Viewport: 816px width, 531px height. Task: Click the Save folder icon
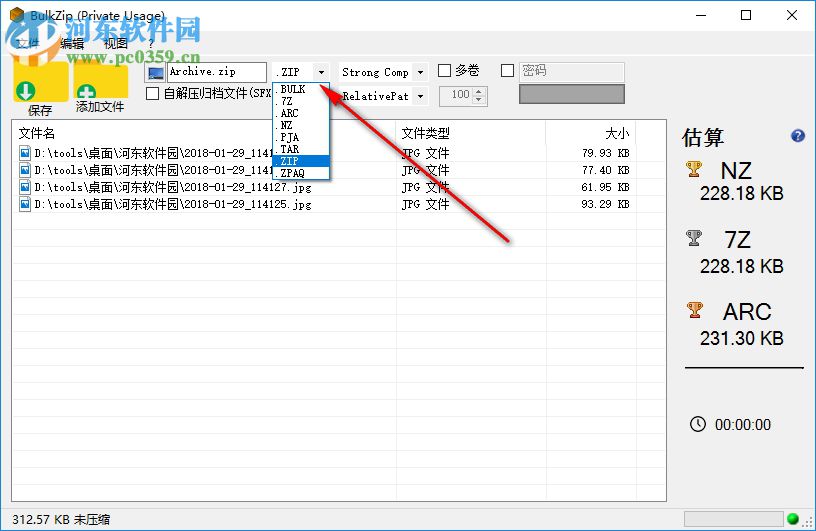tap(41, 81)
